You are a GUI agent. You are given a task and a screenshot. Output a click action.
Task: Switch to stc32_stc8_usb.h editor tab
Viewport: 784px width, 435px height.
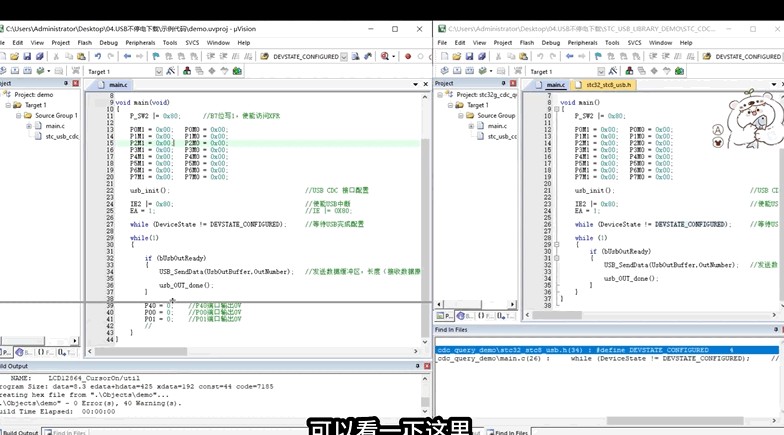pyautogui.click(x=604, y=85)
